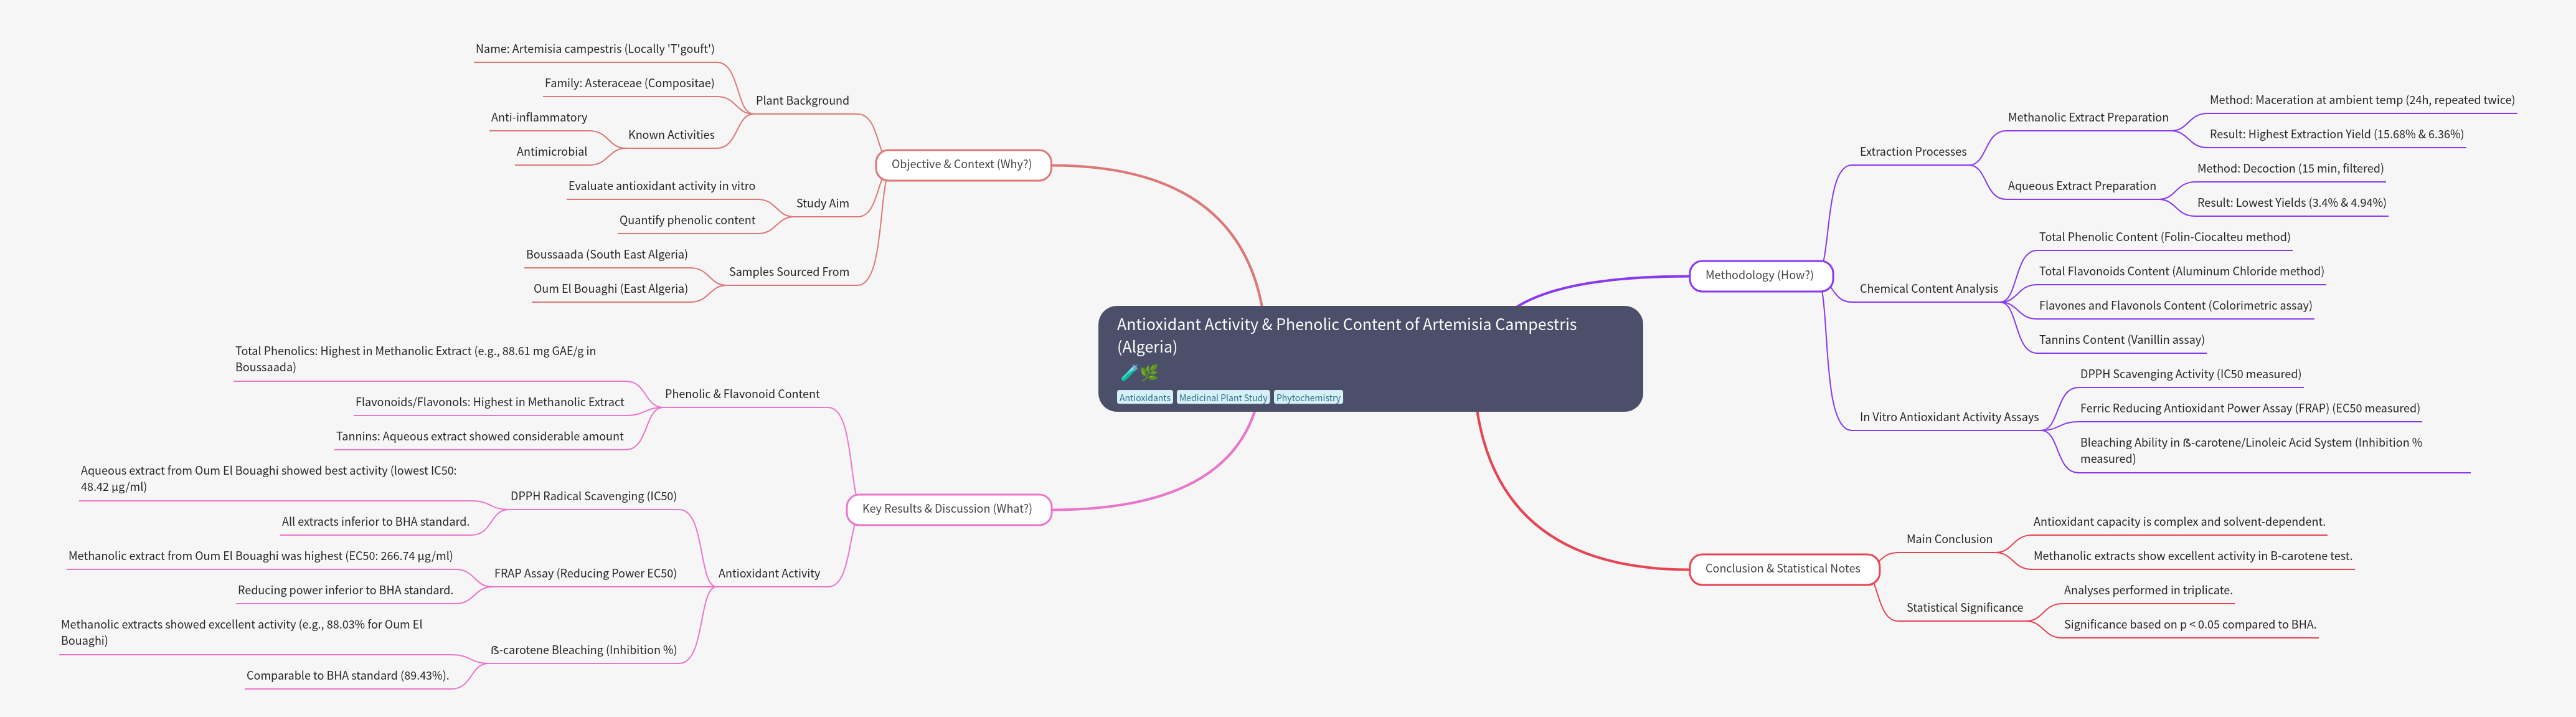
Task: Select In Vitro Antioxidant Activity Assays branch
Action: tap(1948, 417)
